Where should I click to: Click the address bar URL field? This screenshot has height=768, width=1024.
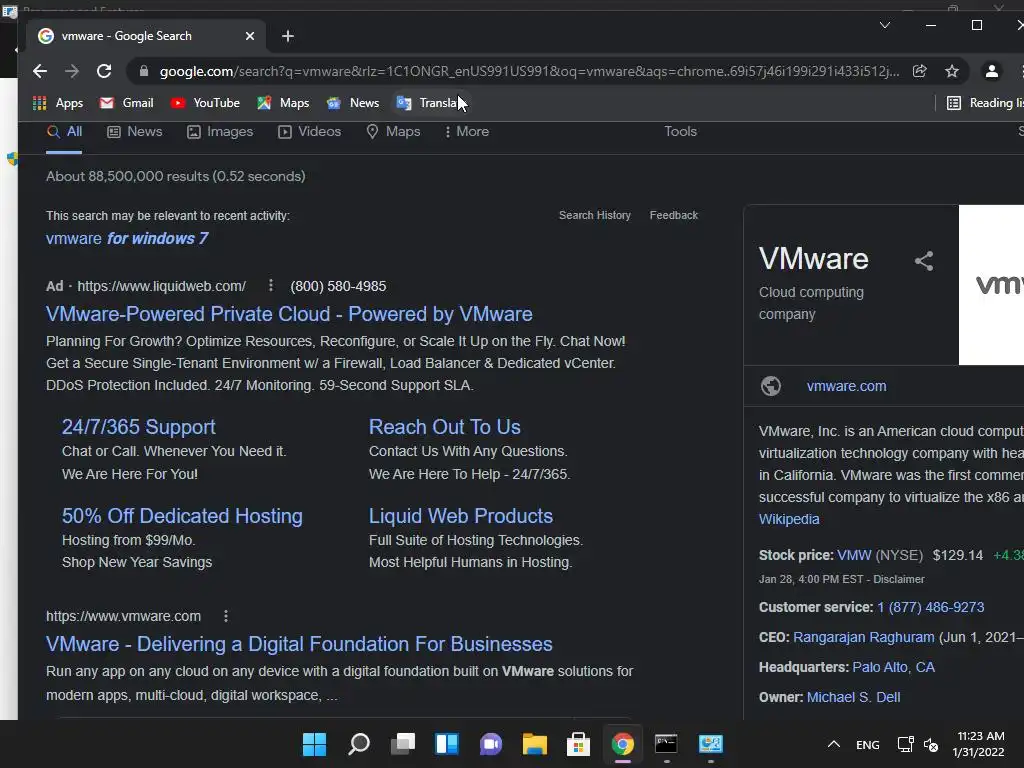tap(529, 71)
